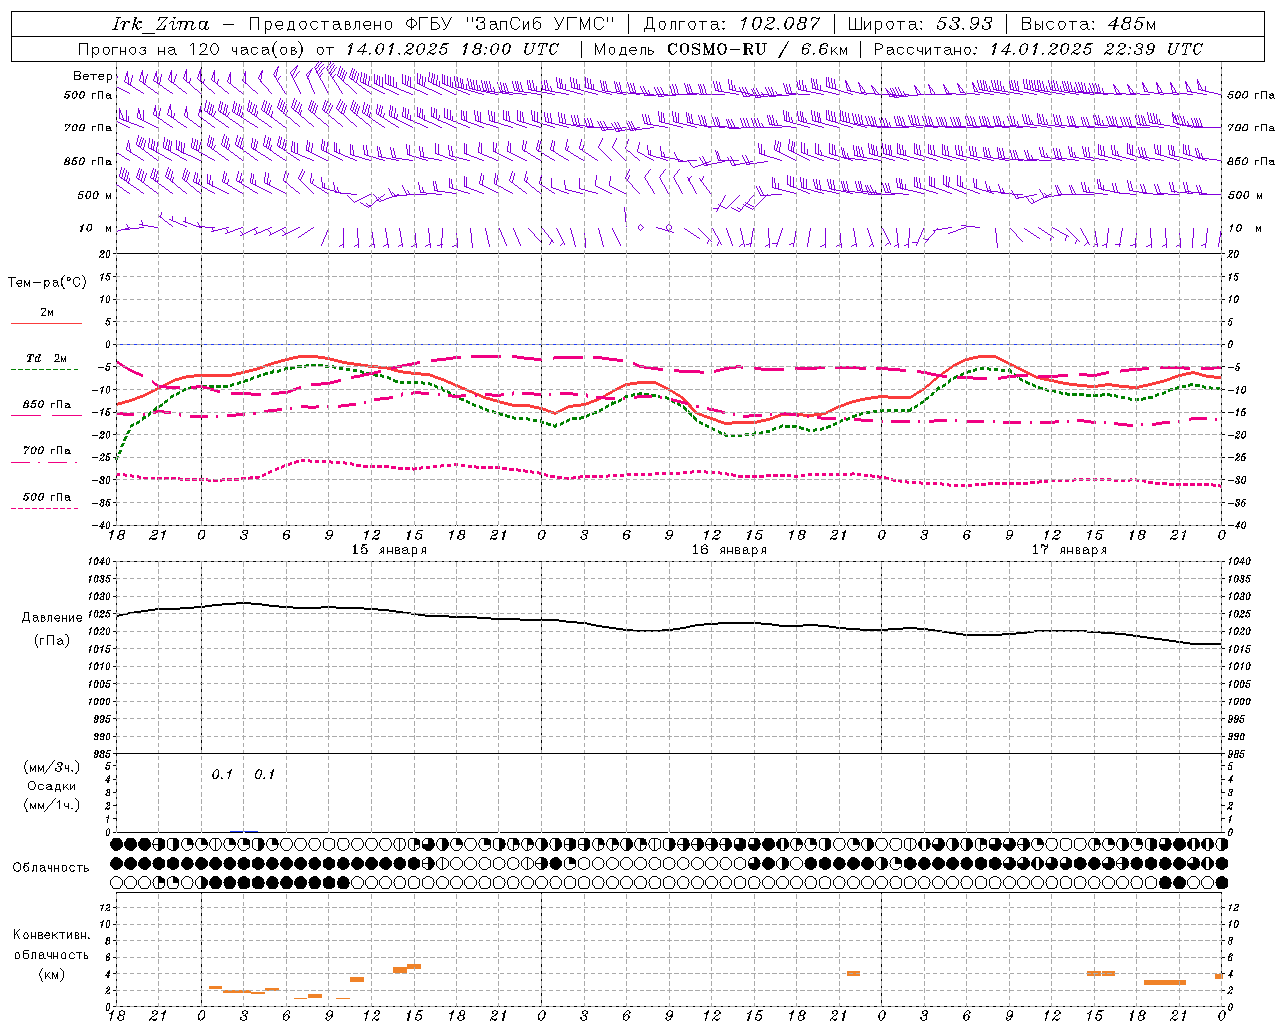Viewport: 1280px width, 1024px height.
Task: Click the "10 м" wind level label on left
Action: 95,228
